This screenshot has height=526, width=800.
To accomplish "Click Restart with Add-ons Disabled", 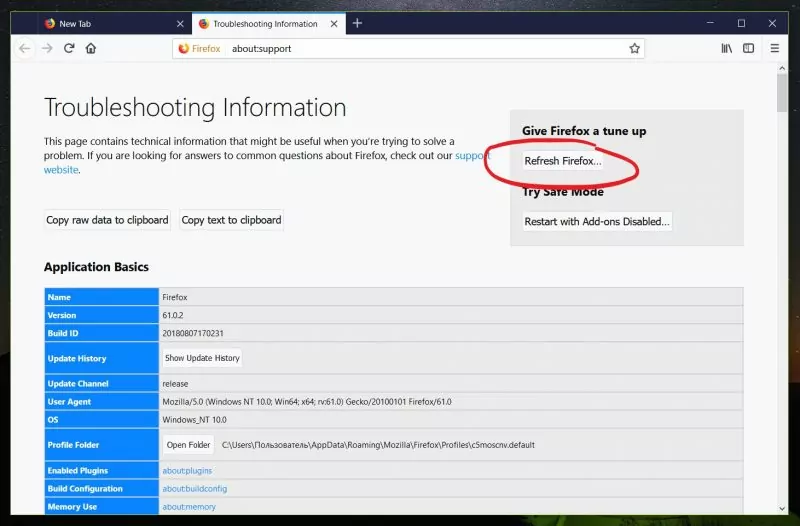I will (x=597, y=221).
